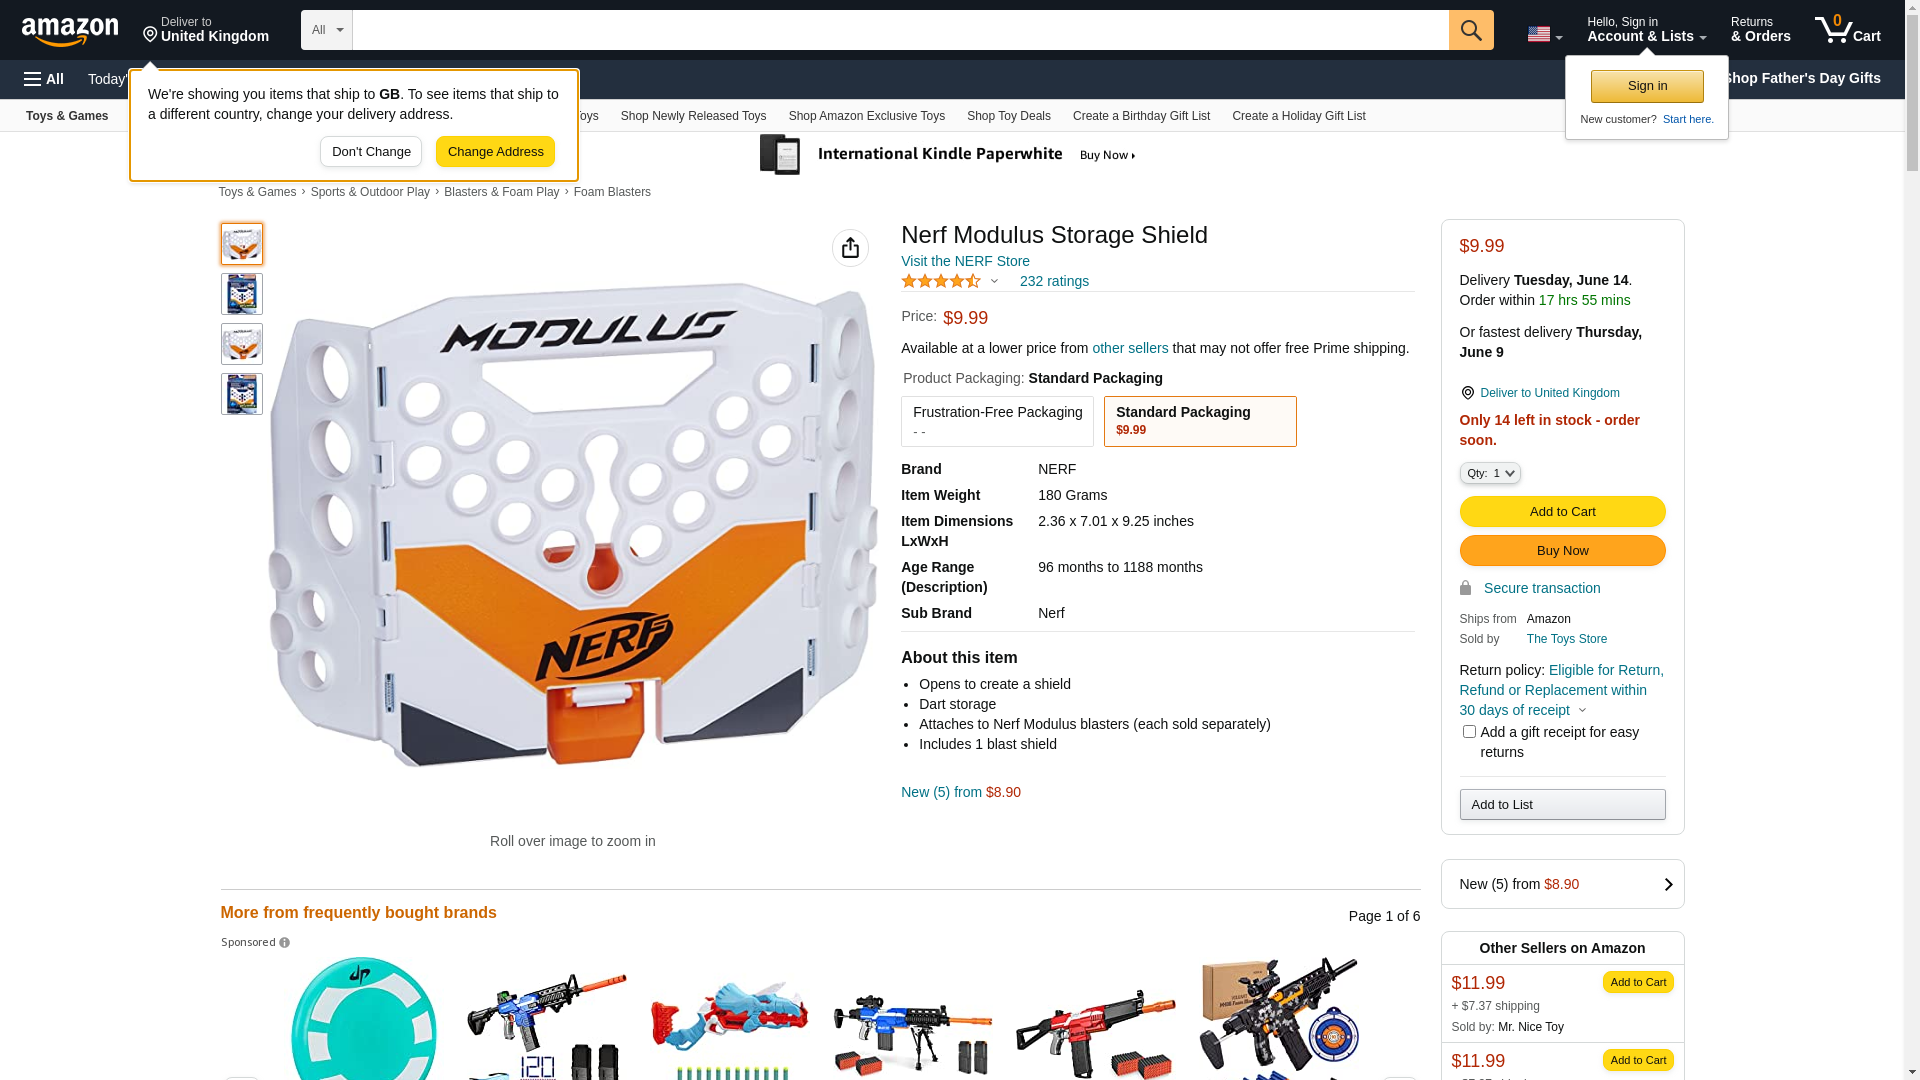Click the search magnifier button
The image size is (1920, 1080).
click(x=1471, y=30)
